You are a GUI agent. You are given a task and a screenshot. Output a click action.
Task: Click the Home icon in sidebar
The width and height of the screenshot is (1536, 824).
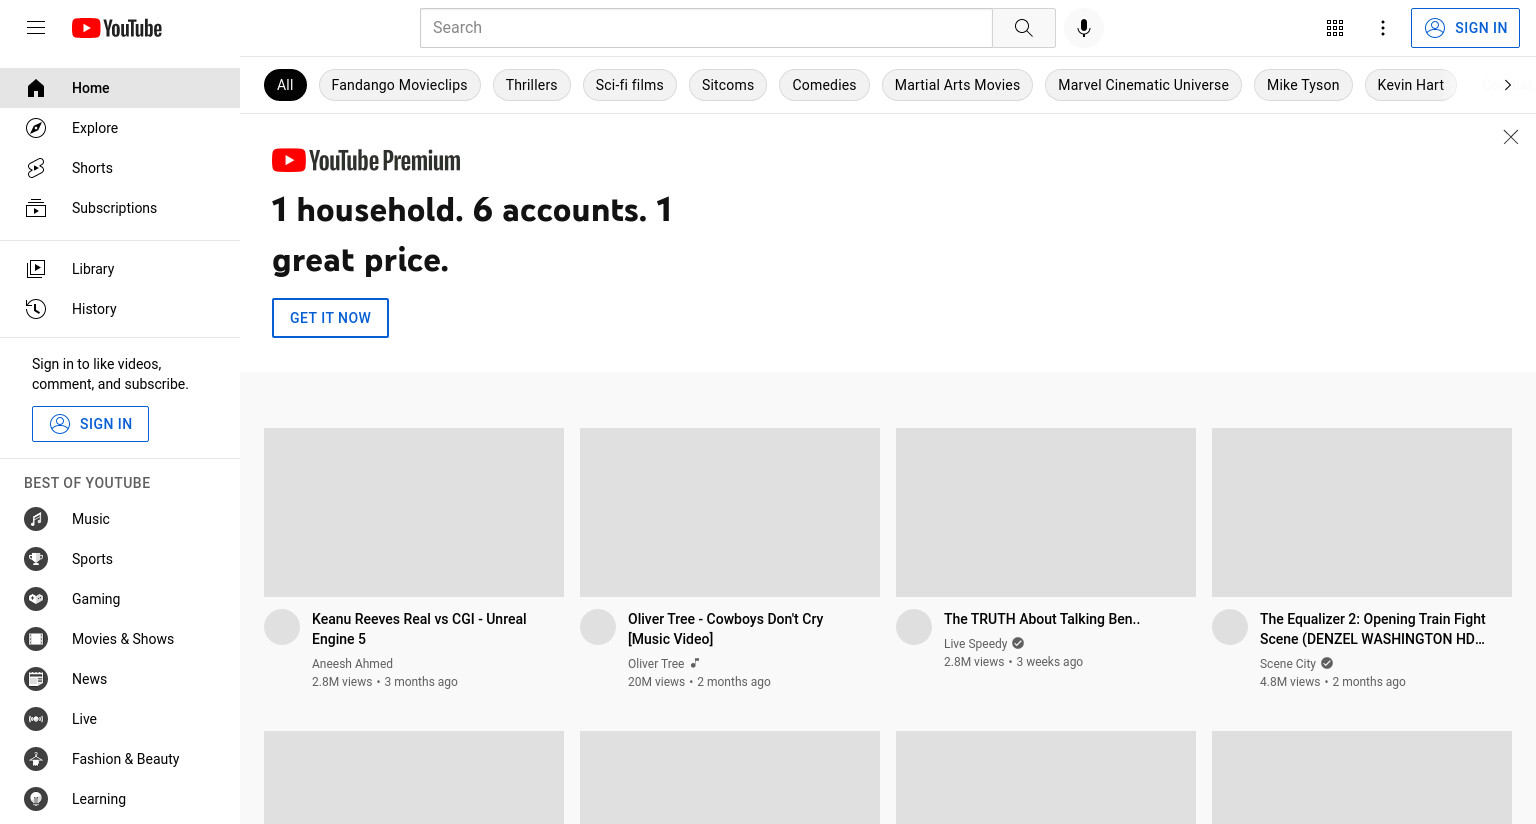[x=36, y=88]
